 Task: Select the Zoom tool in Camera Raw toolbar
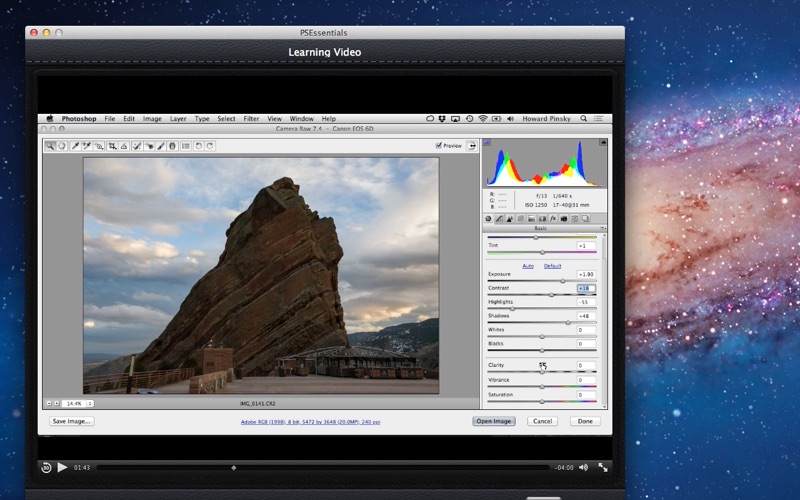50,146
